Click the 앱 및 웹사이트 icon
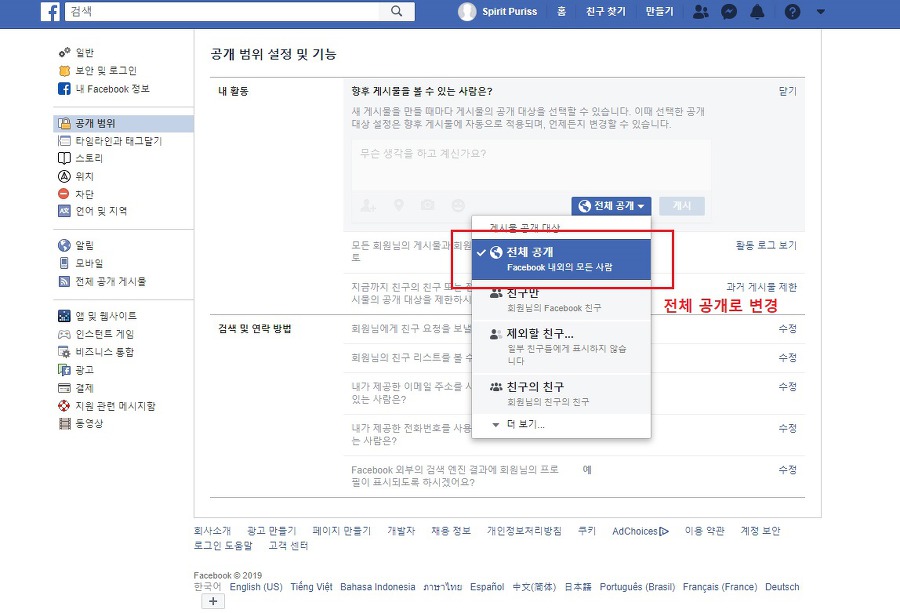Screen dimensions: 900x613 click(64, 316)
